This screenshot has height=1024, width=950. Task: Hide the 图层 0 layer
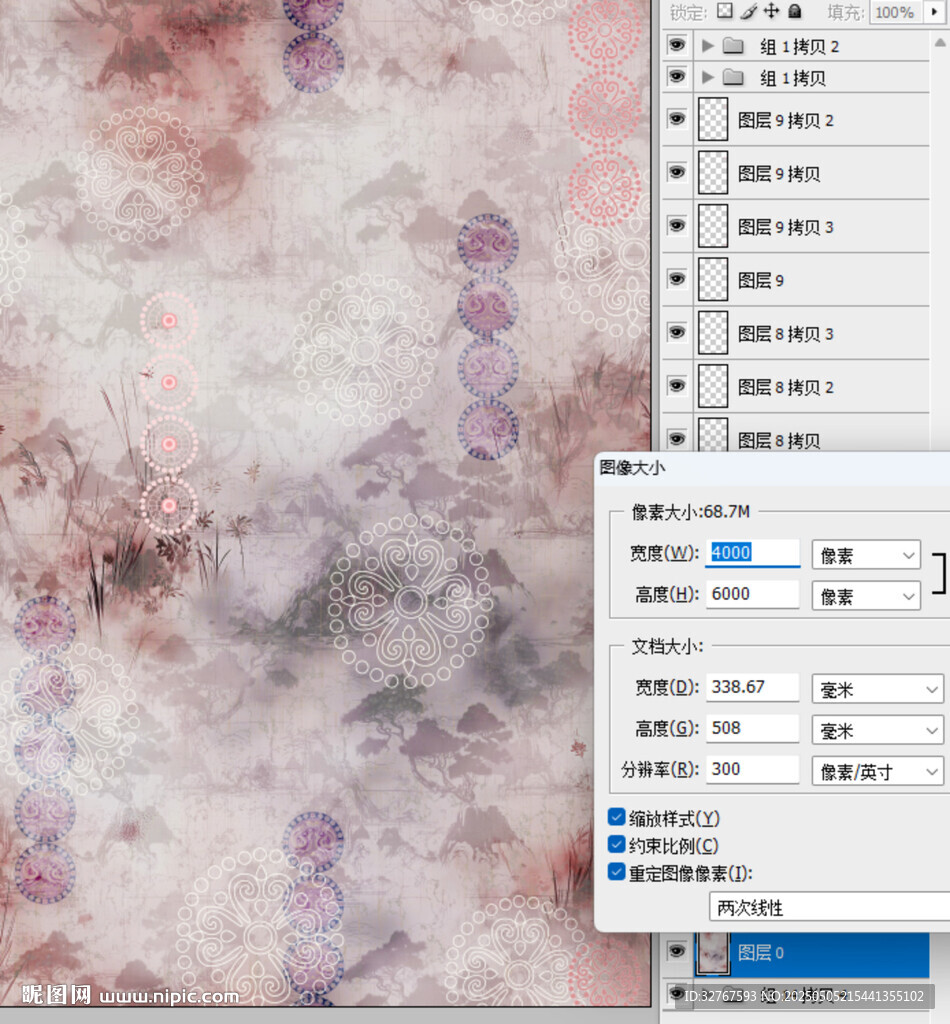[x=677, y=951]
